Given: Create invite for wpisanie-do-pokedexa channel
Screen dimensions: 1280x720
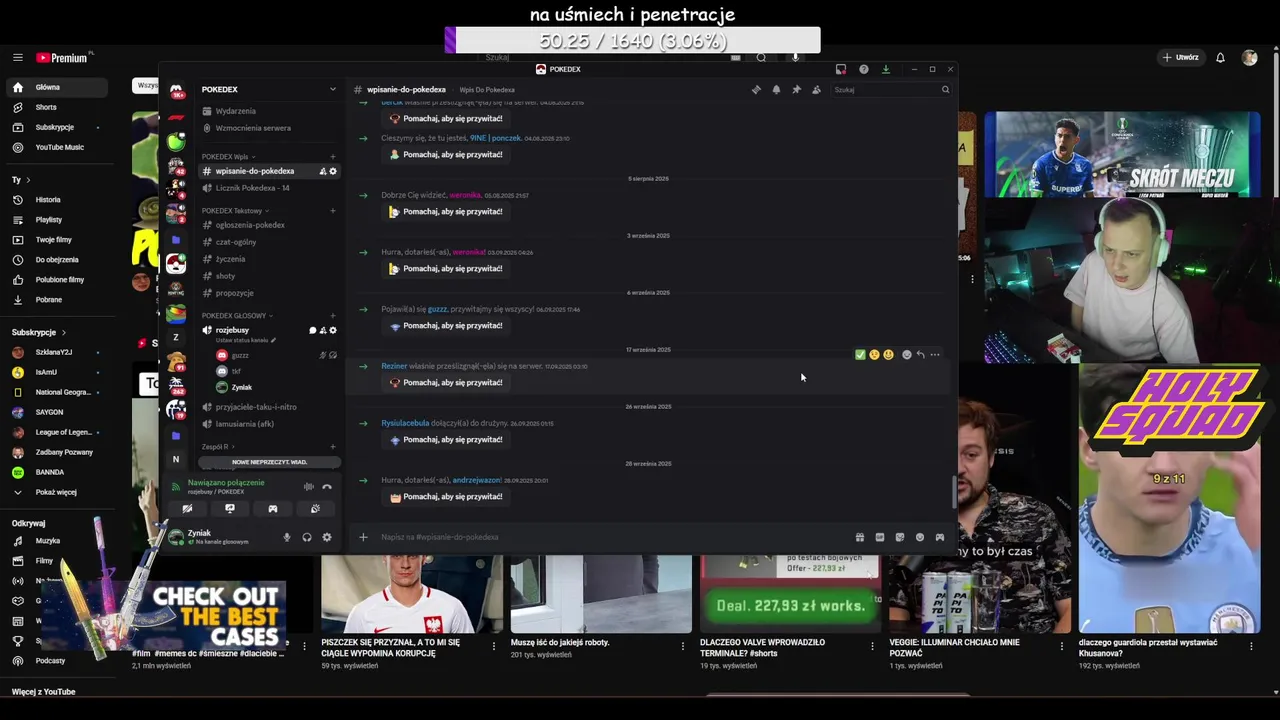Looking at the screenshot, I should click(323, 171).
